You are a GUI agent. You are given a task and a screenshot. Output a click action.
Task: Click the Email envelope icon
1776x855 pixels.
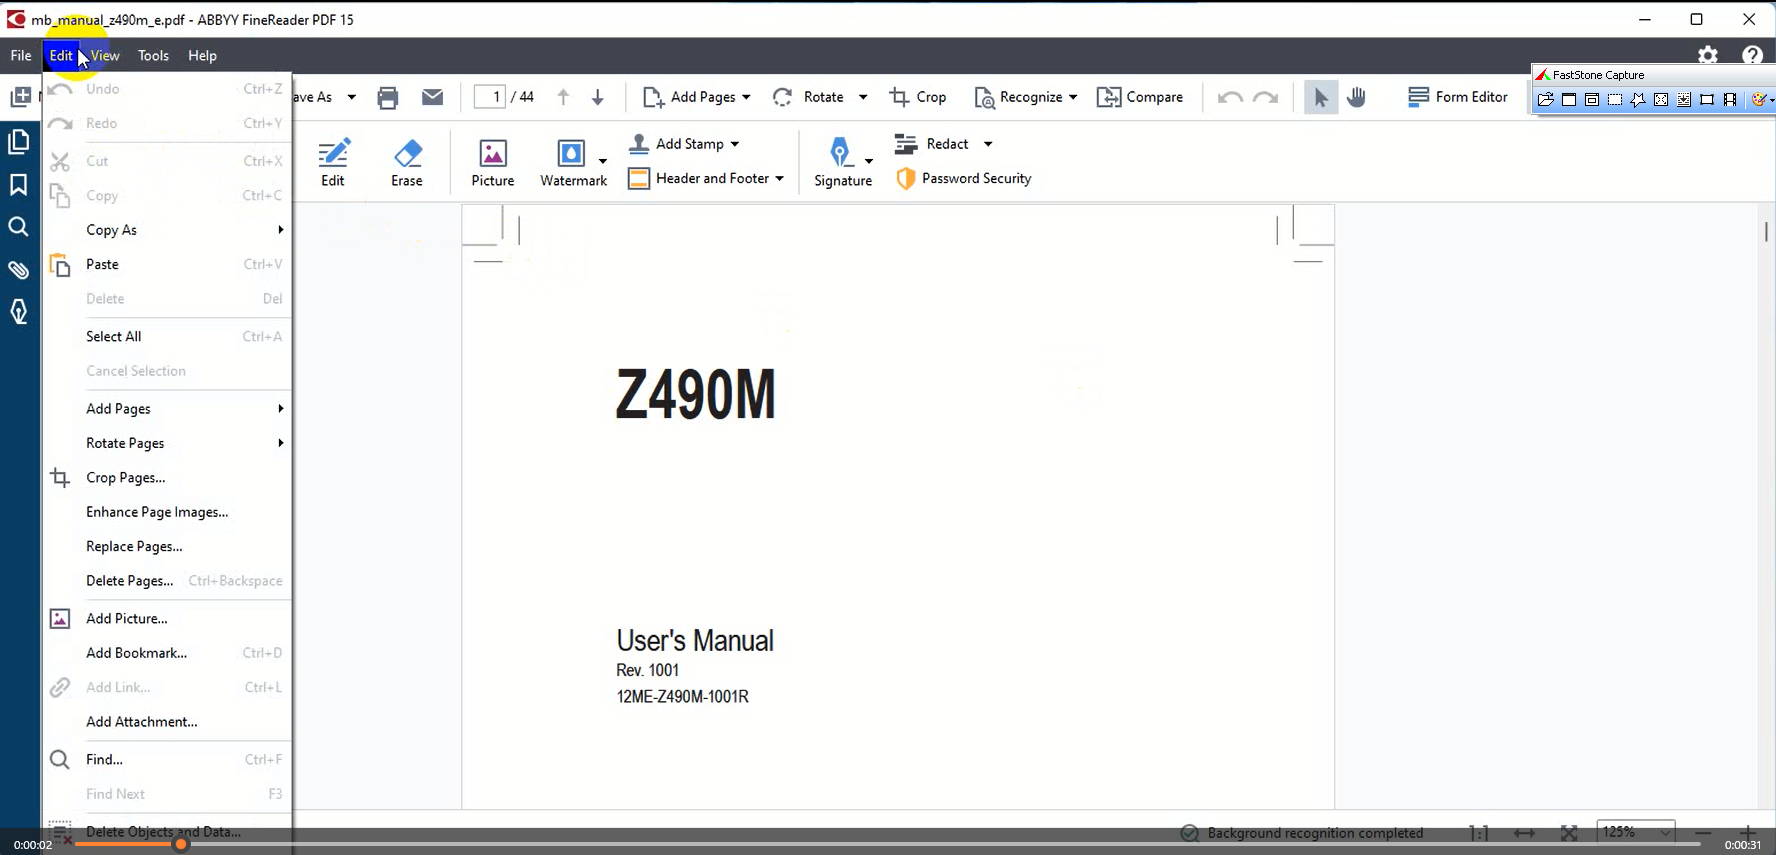432,97
